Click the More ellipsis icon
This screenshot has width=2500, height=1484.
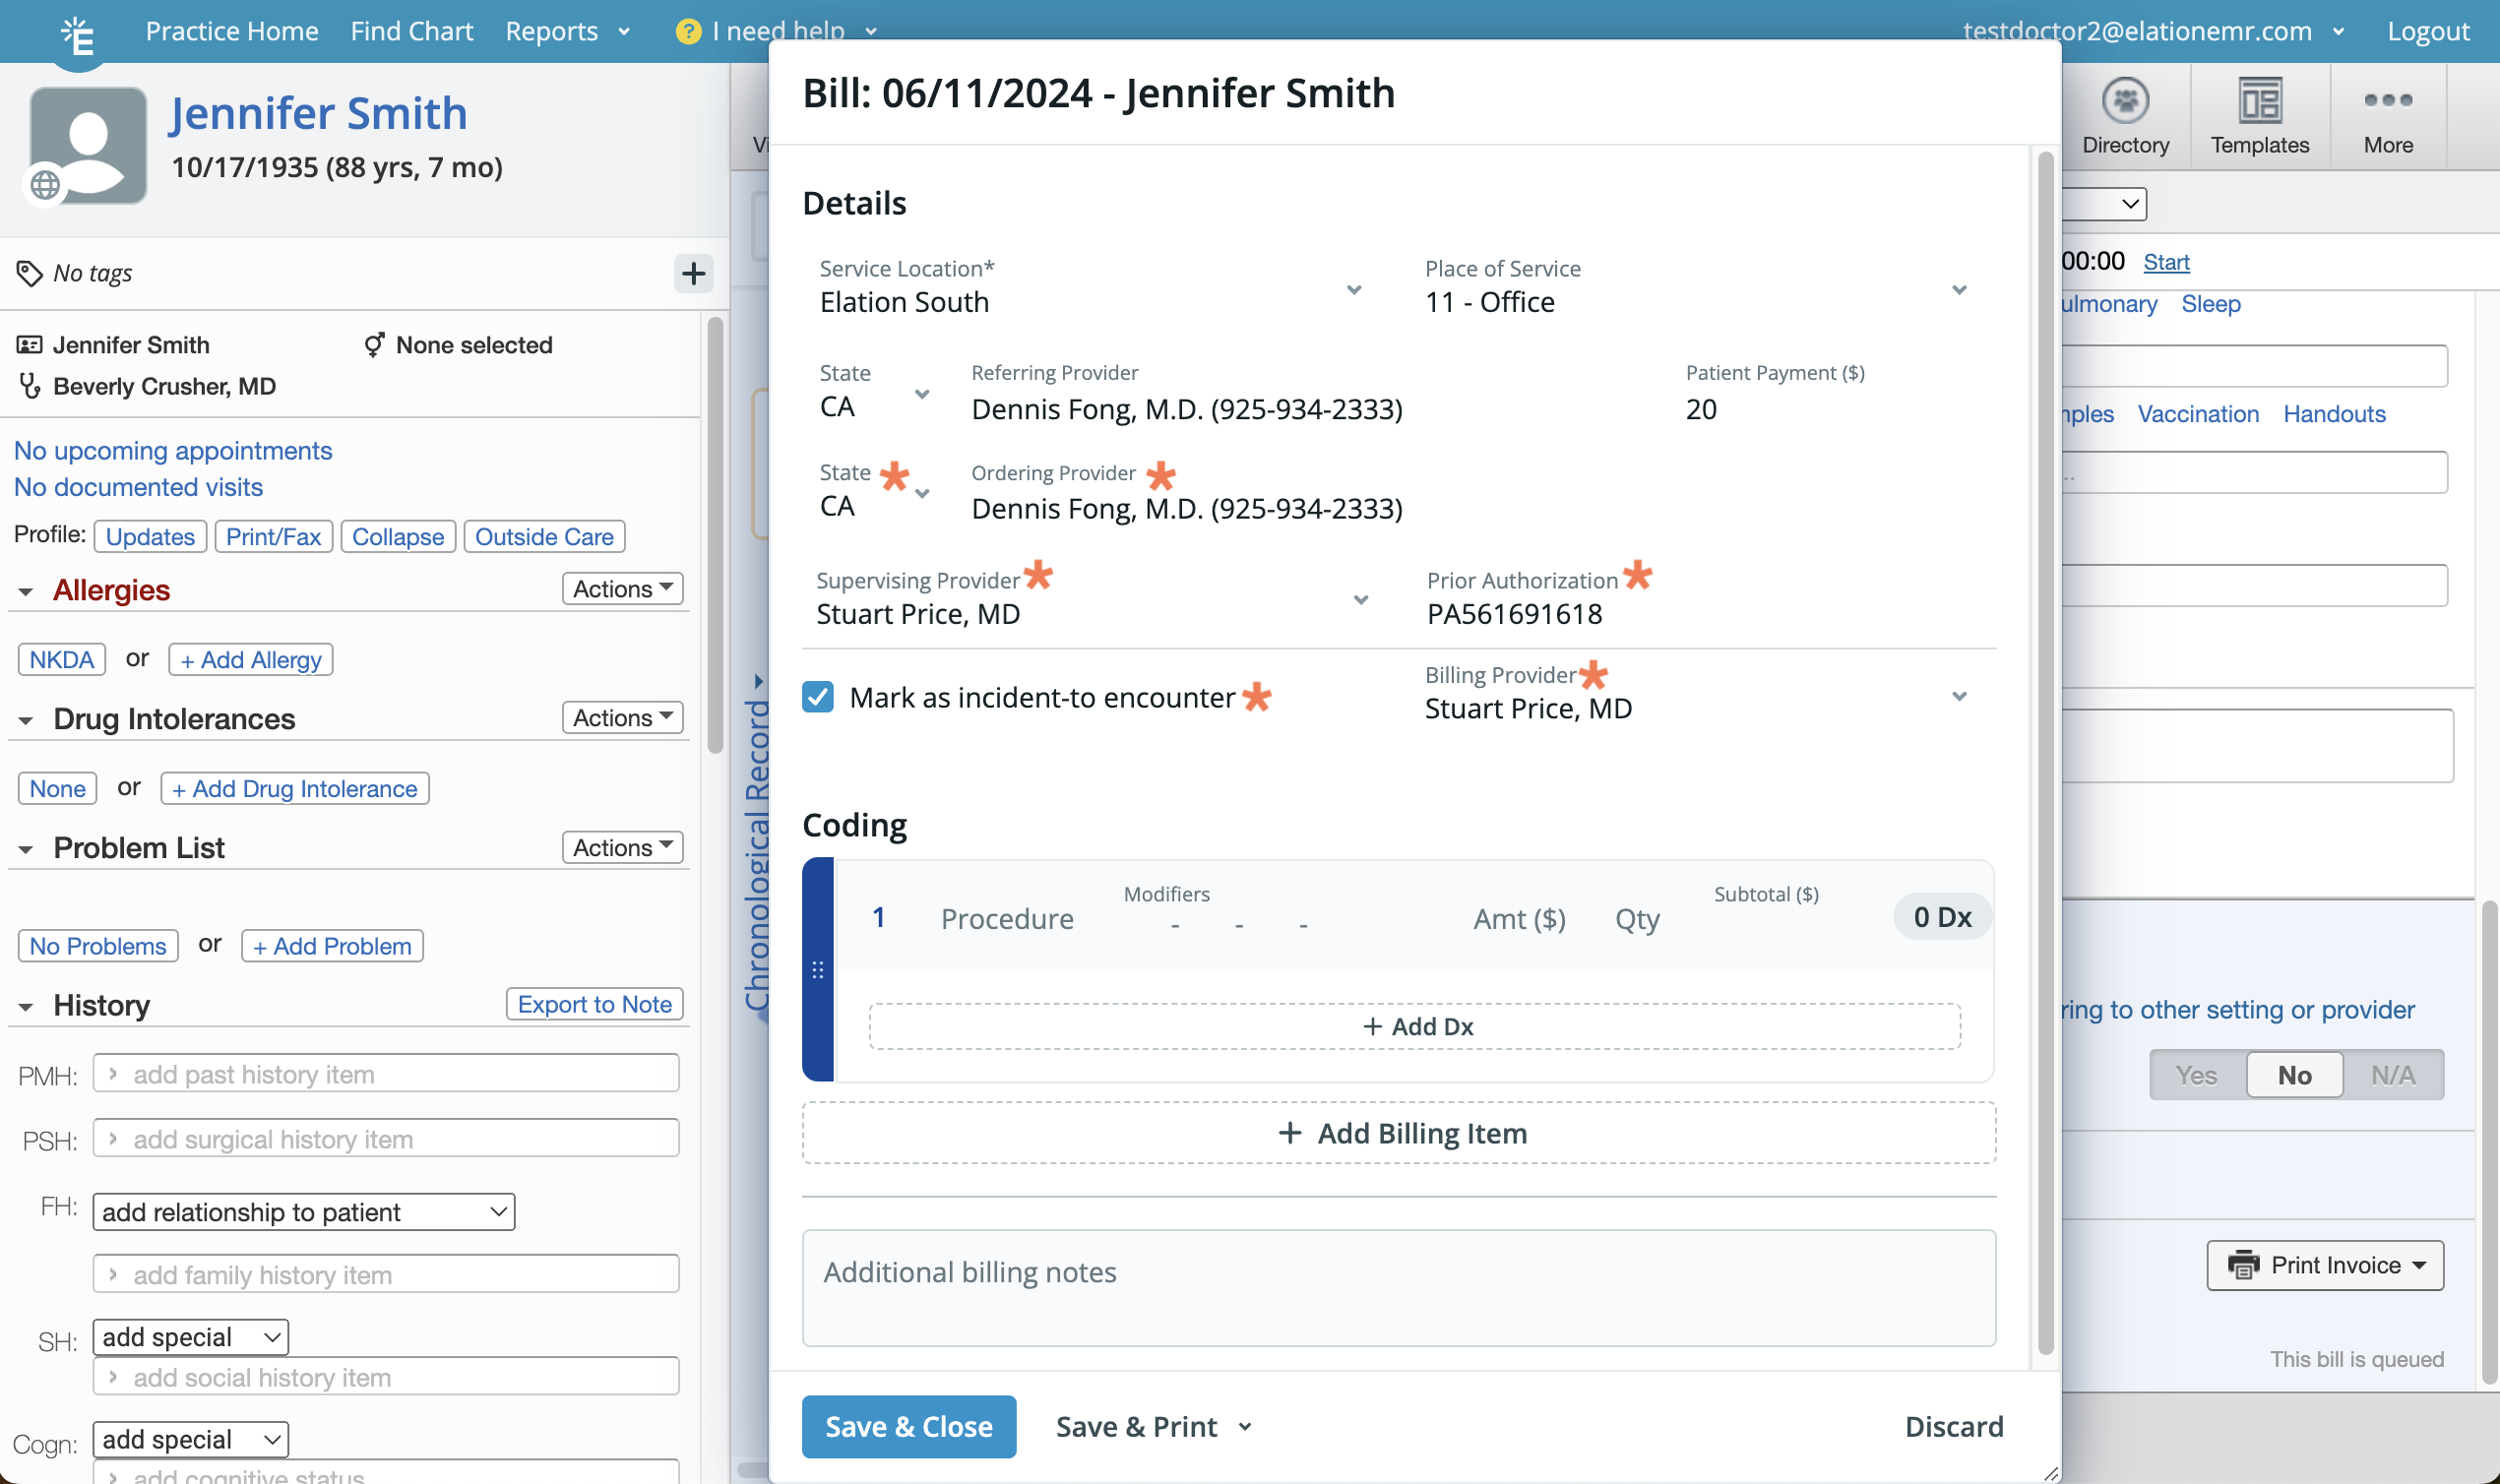coord(2388,101)
